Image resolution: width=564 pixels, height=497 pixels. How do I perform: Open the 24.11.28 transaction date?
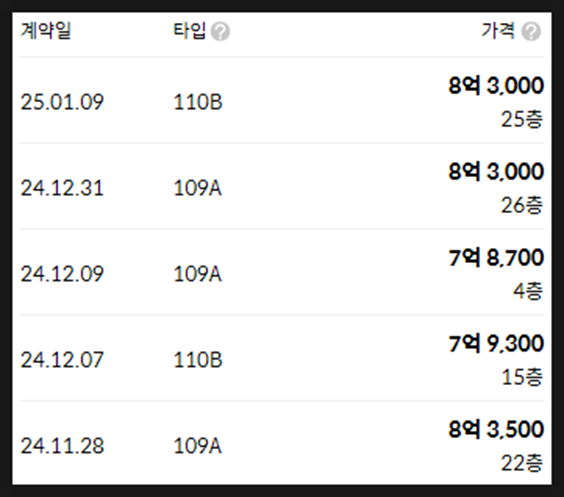(x=62, y=446)
